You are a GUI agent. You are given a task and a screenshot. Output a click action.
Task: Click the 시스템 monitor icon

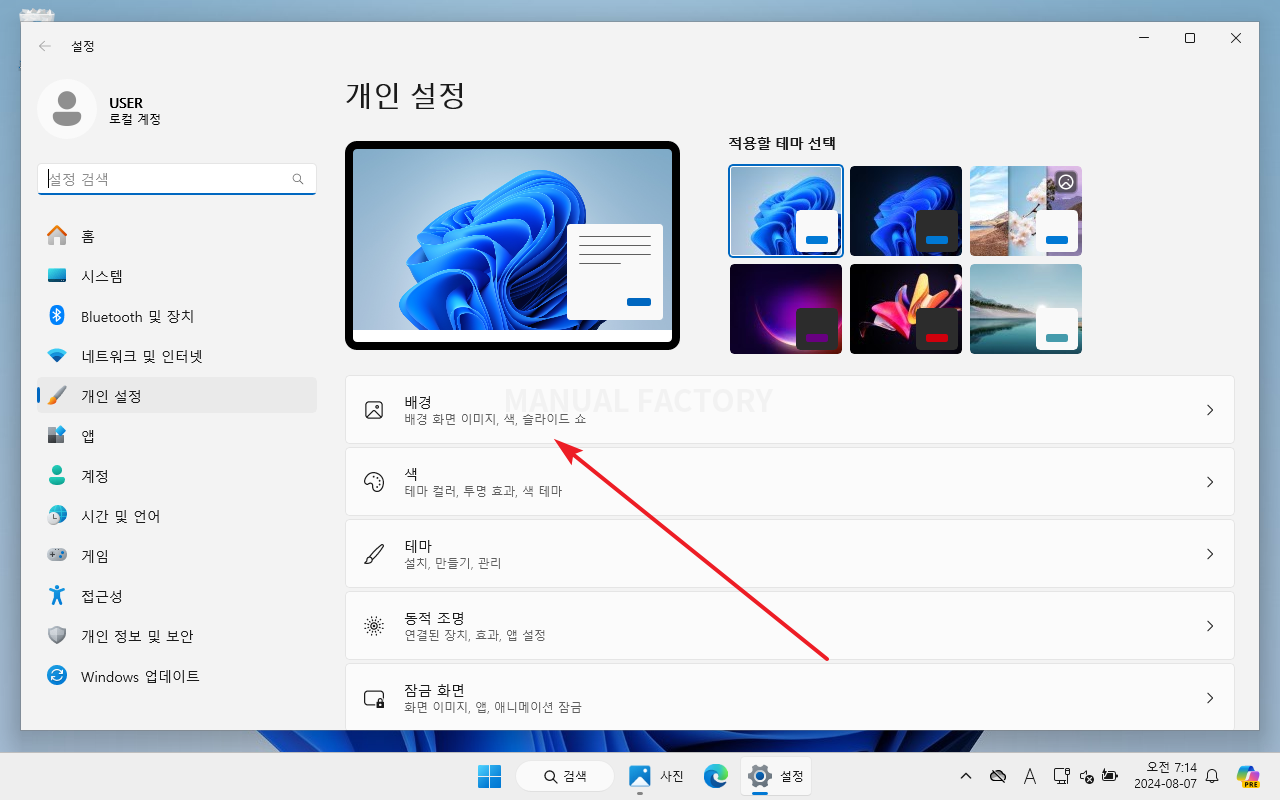tap(57, 276)
